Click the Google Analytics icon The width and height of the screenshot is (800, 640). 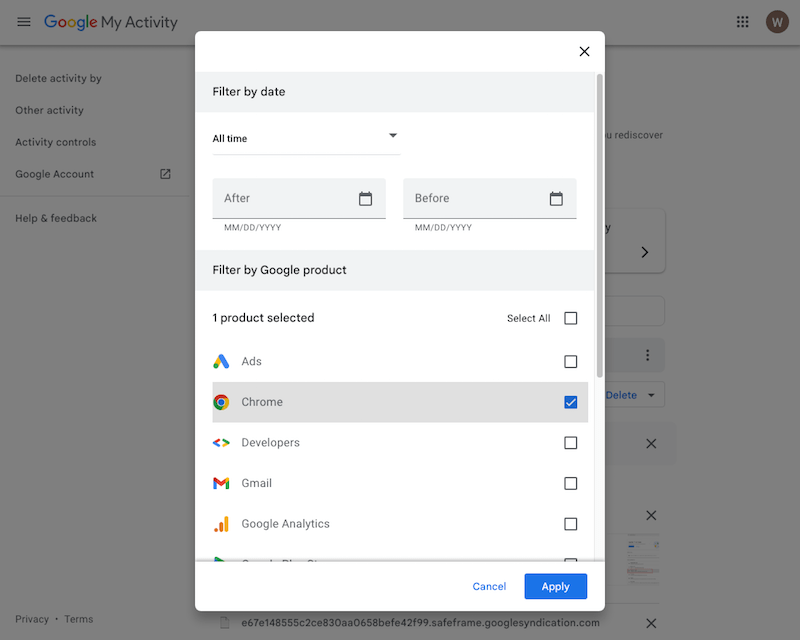221,524
